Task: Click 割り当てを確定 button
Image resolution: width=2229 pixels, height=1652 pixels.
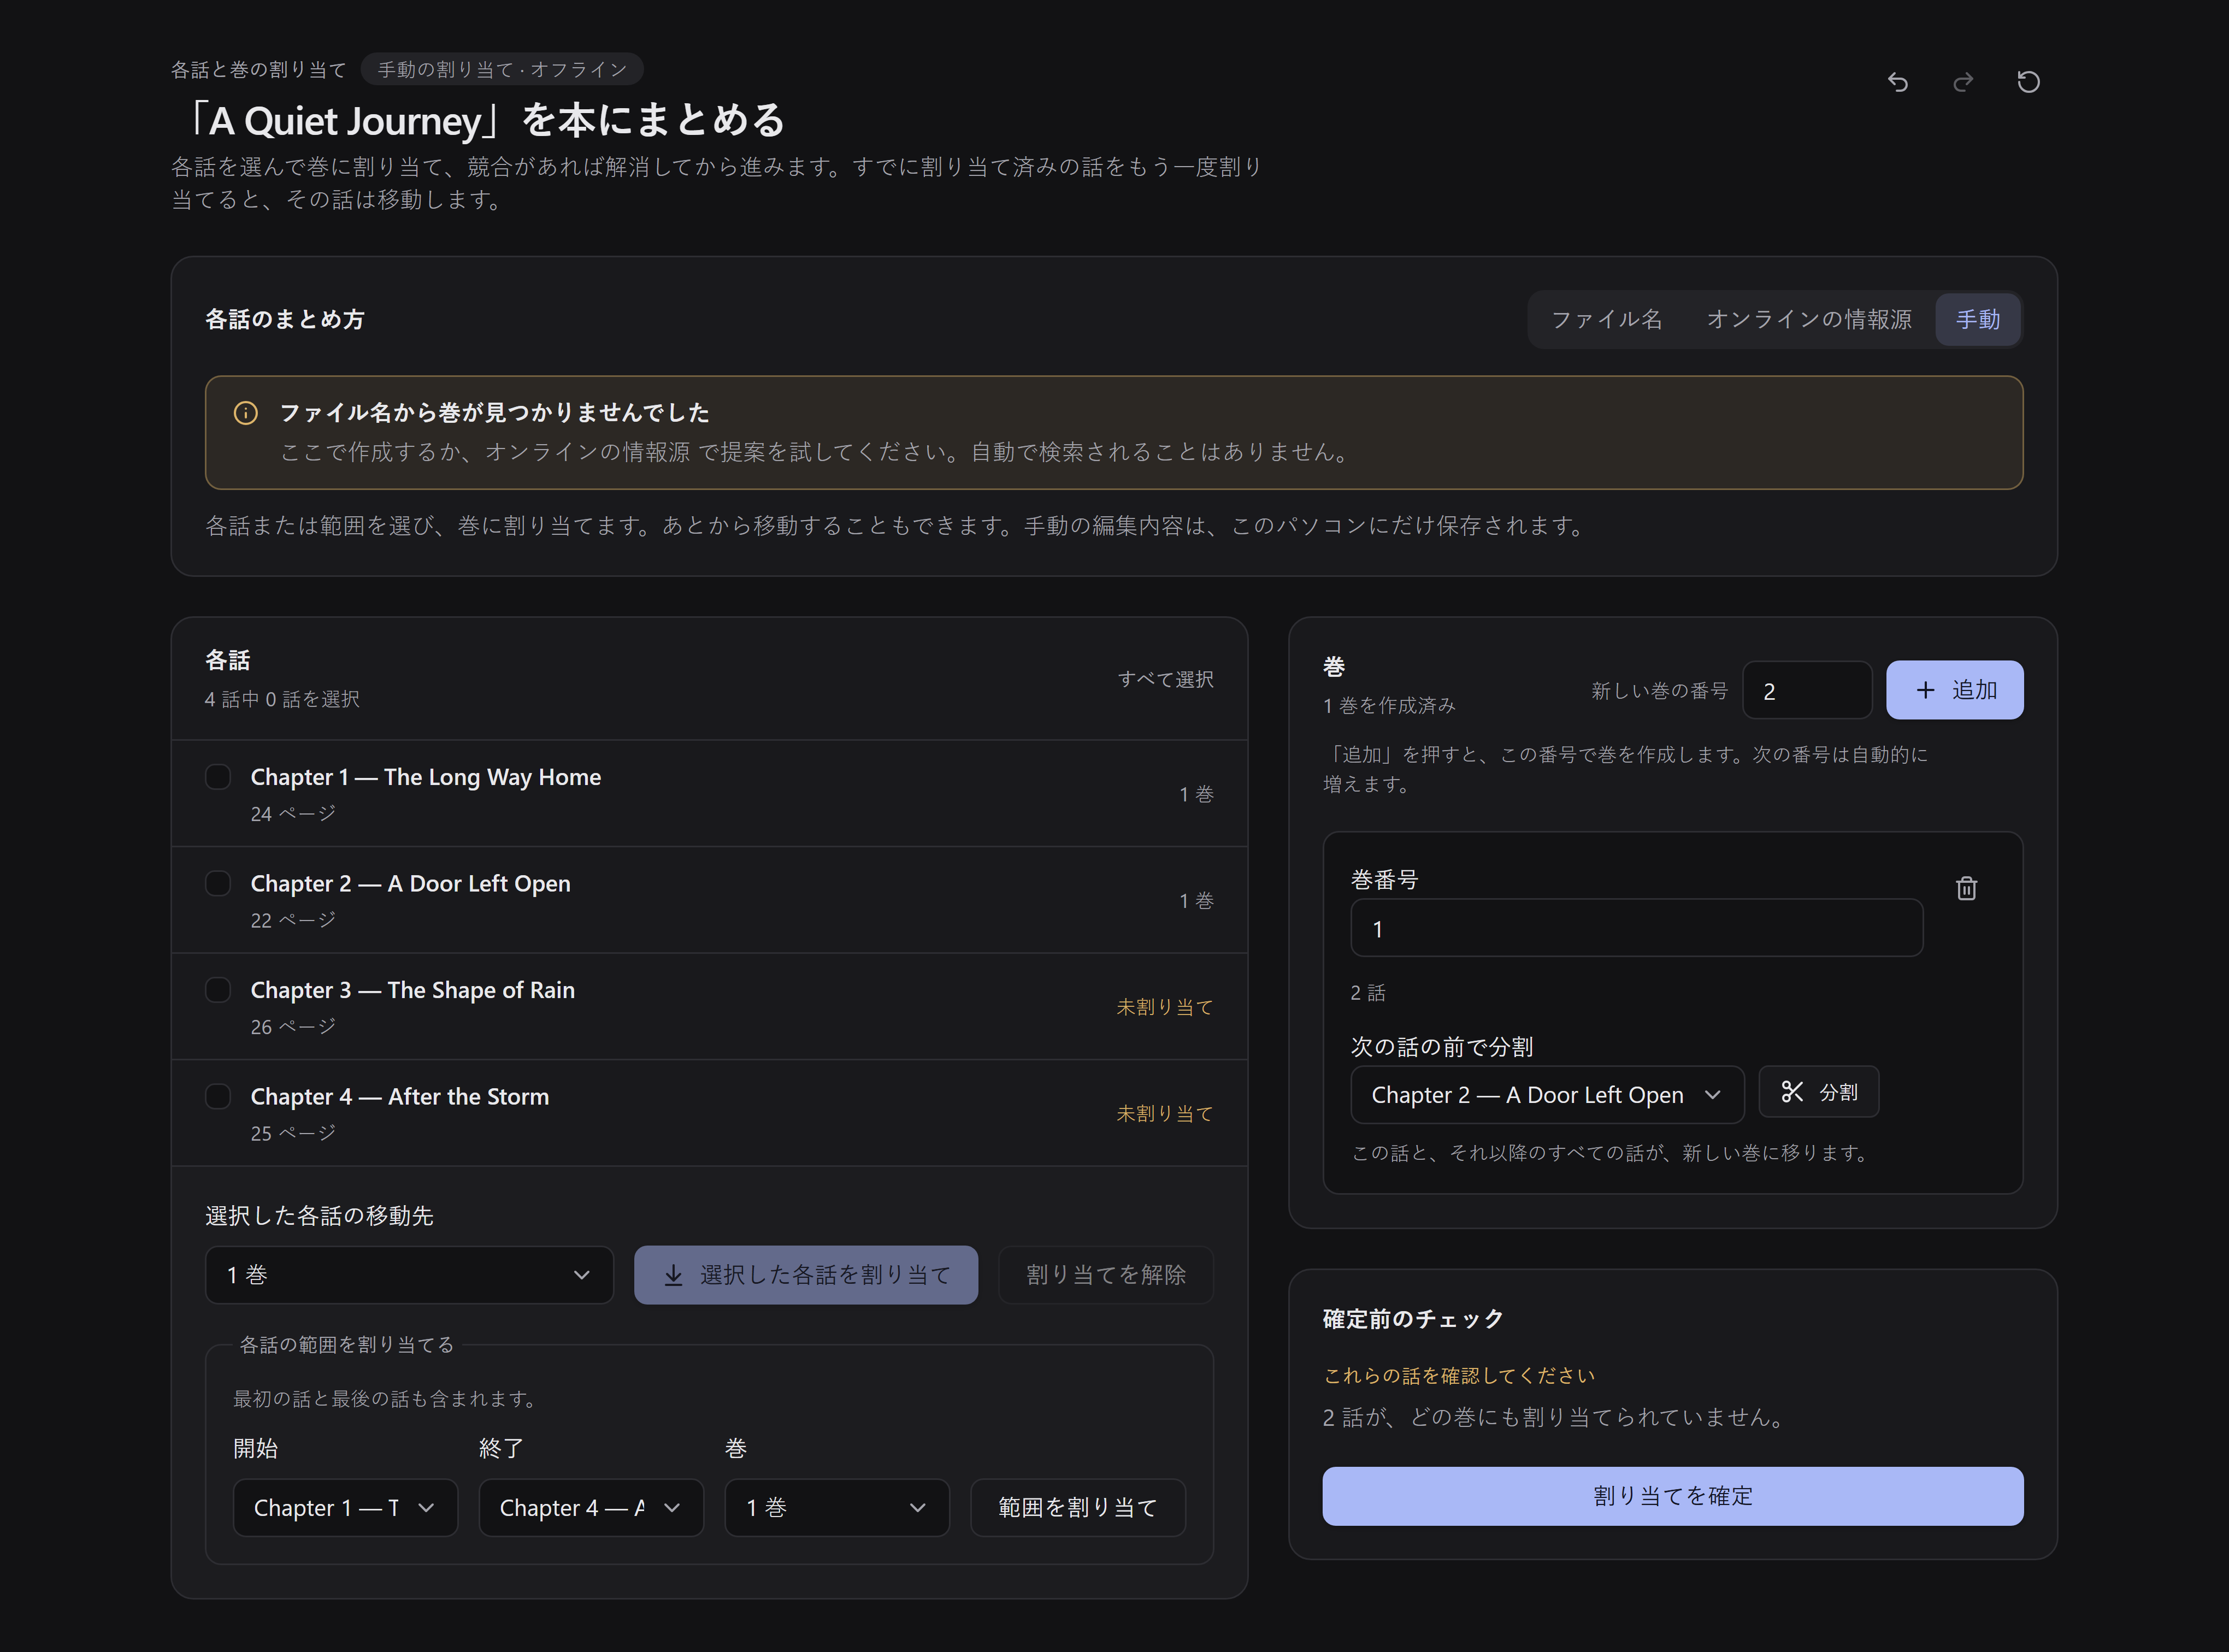Action: pos(1673,1496)
